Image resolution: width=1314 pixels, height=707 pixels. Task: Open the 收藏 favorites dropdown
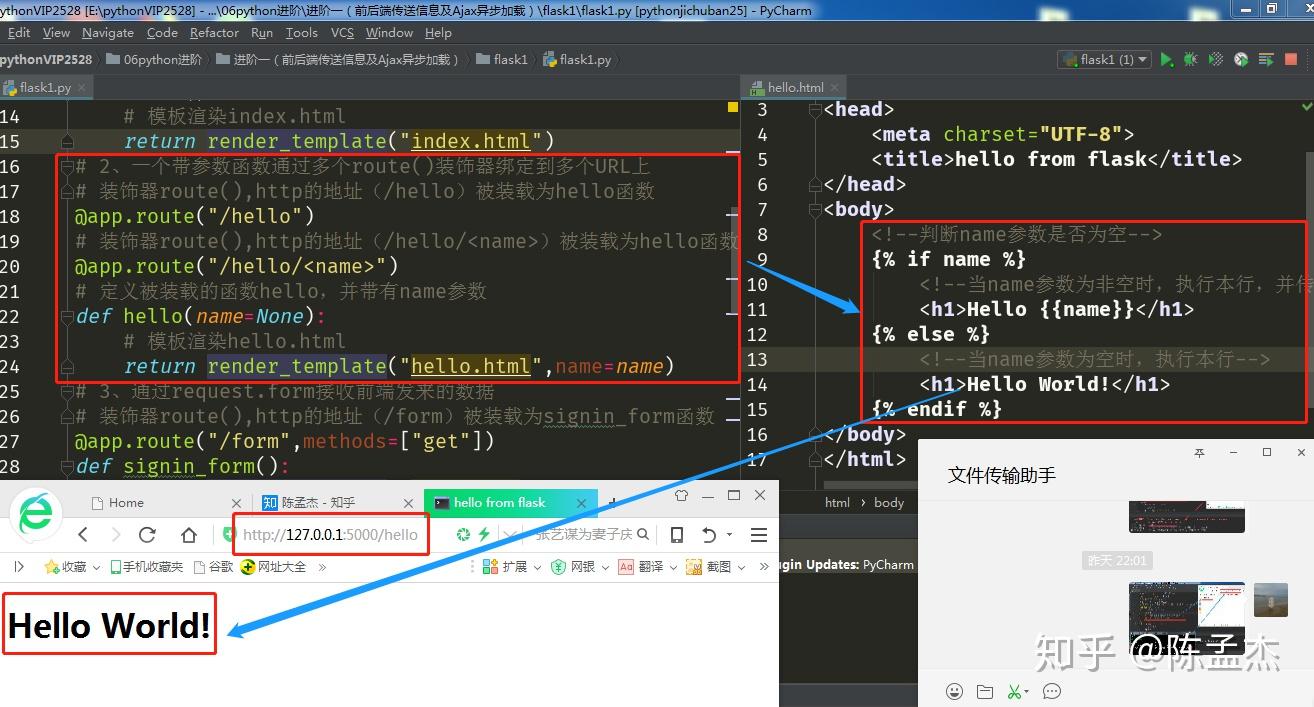[x=72, y=567]
